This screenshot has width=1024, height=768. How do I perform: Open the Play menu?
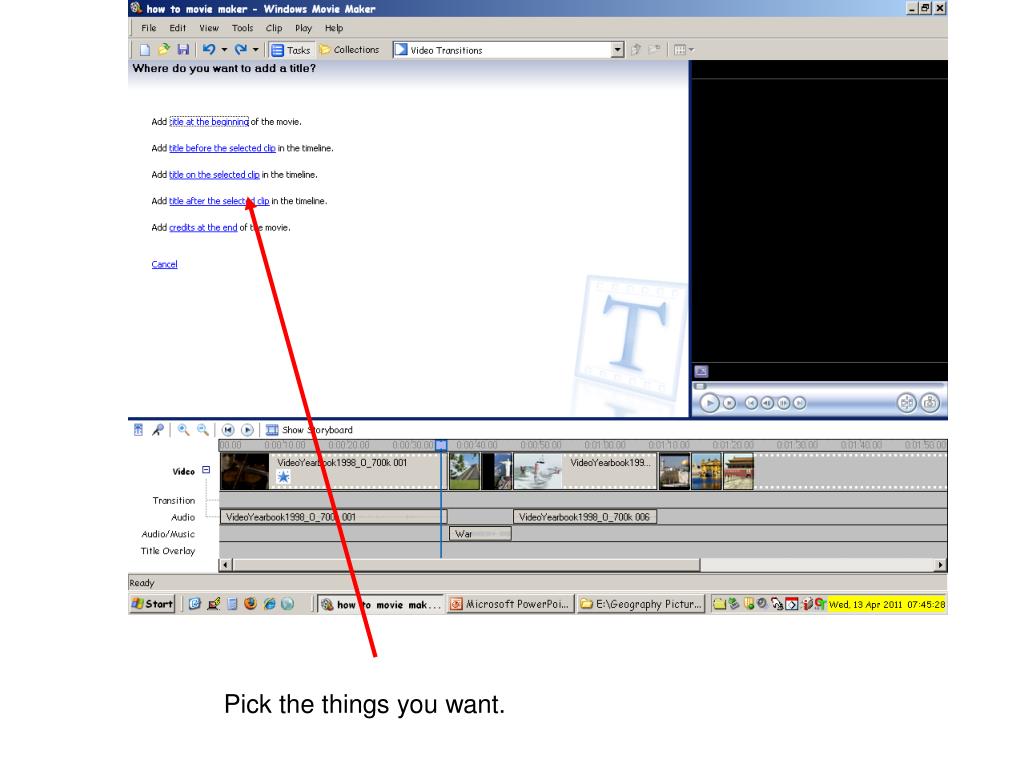(x=304, y=28)
